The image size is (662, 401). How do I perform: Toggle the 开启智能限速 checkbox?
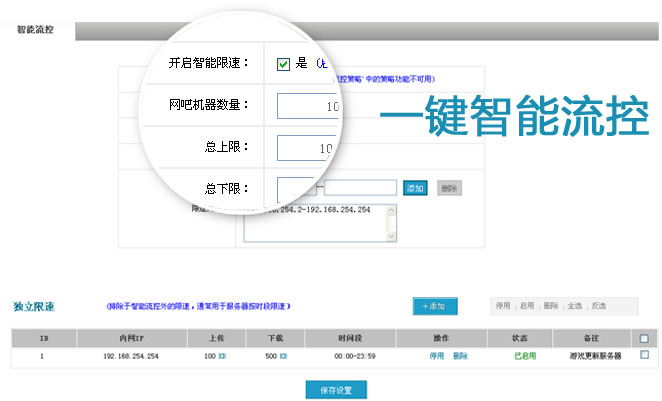point(283,64)
